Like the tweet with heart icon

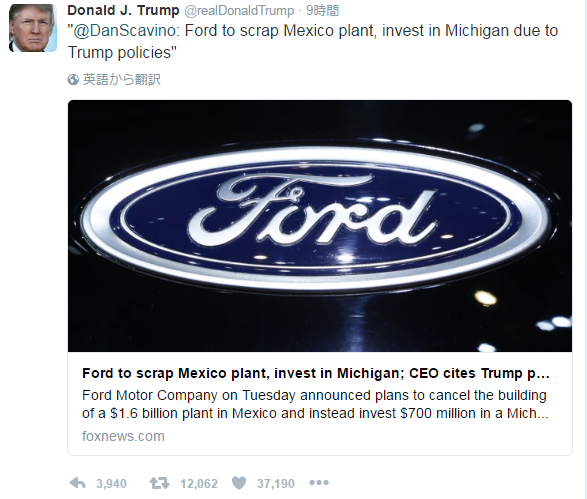coord(239,483)
